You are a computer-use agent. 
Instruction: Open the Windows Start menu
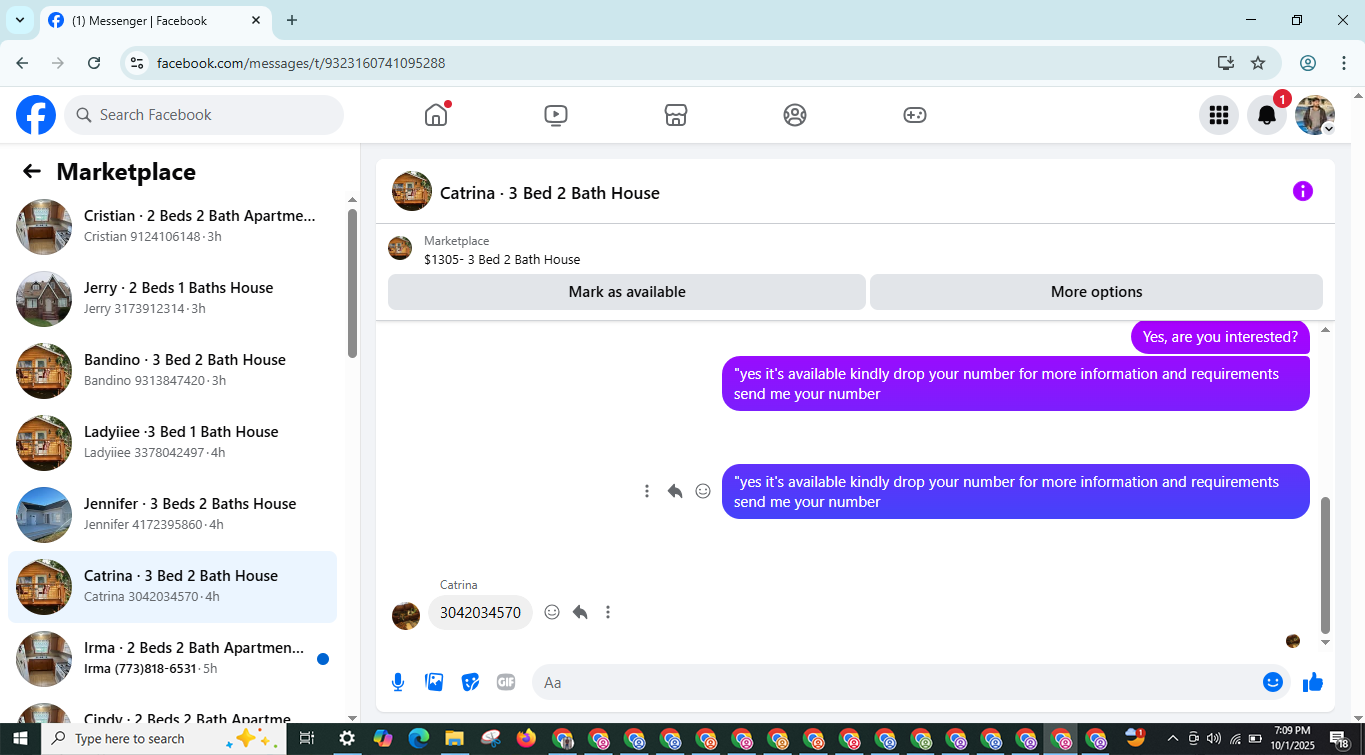pyautogui.click(x=20, y=739)
